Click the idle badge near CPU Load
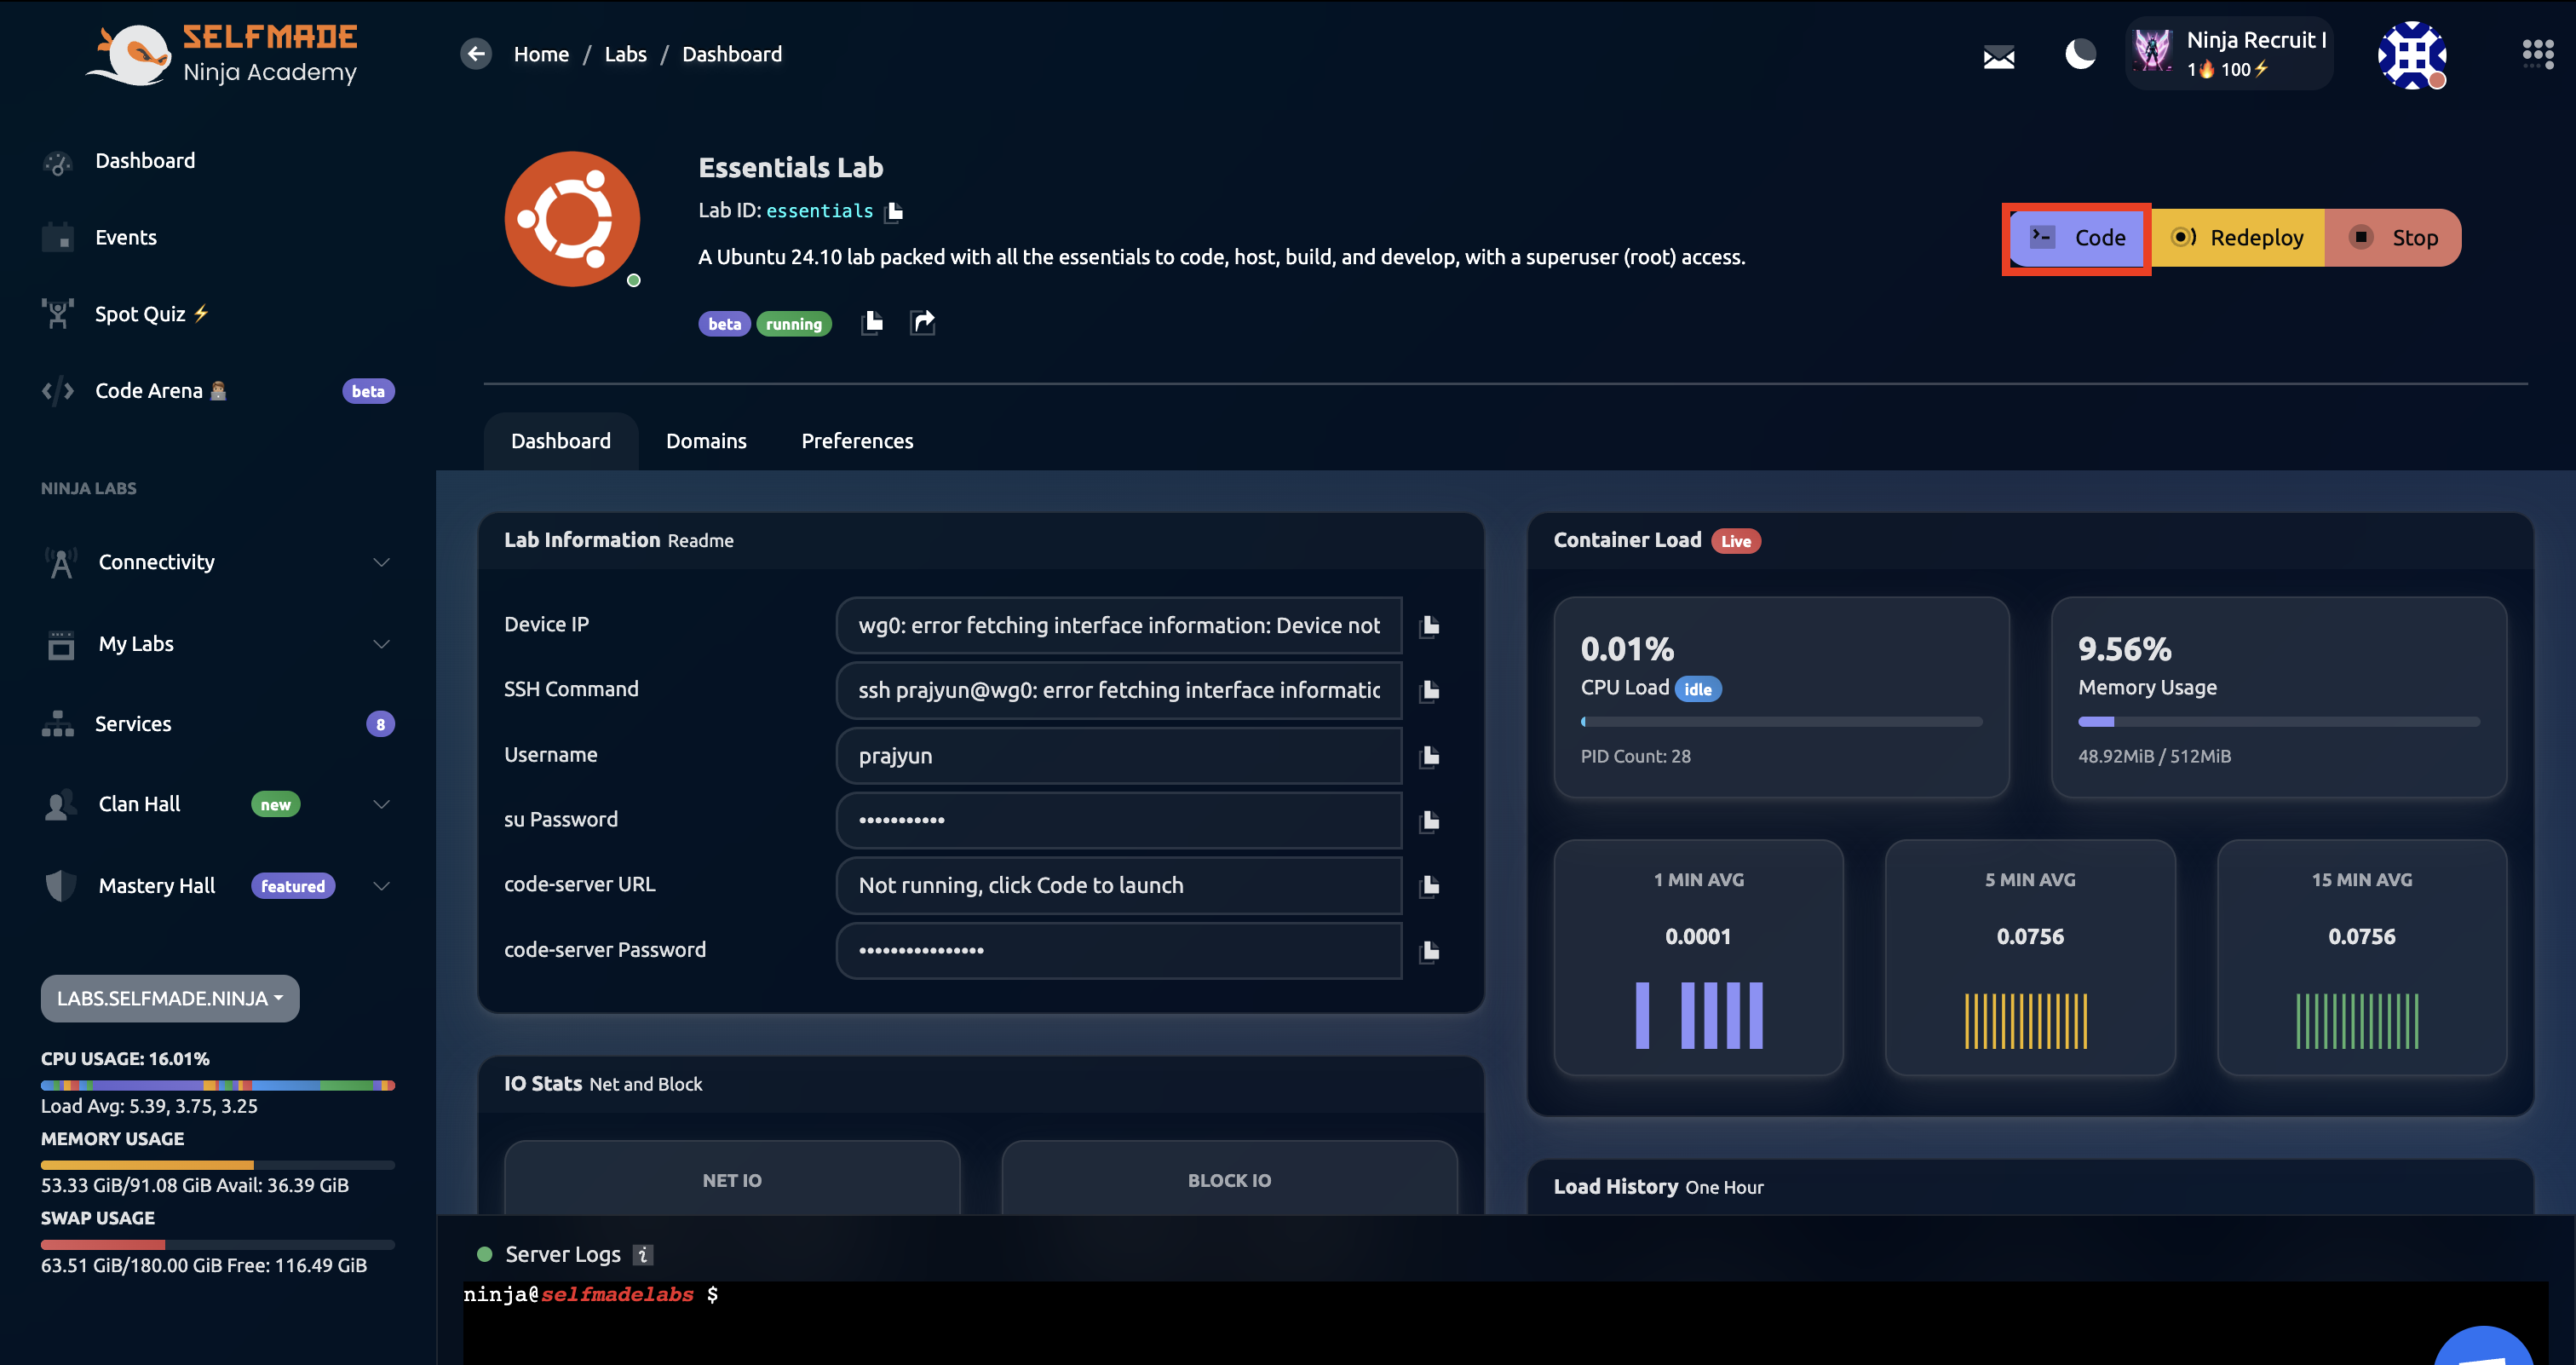Viewport: 2576px width, 1365px height. (x=1698, y=689)
